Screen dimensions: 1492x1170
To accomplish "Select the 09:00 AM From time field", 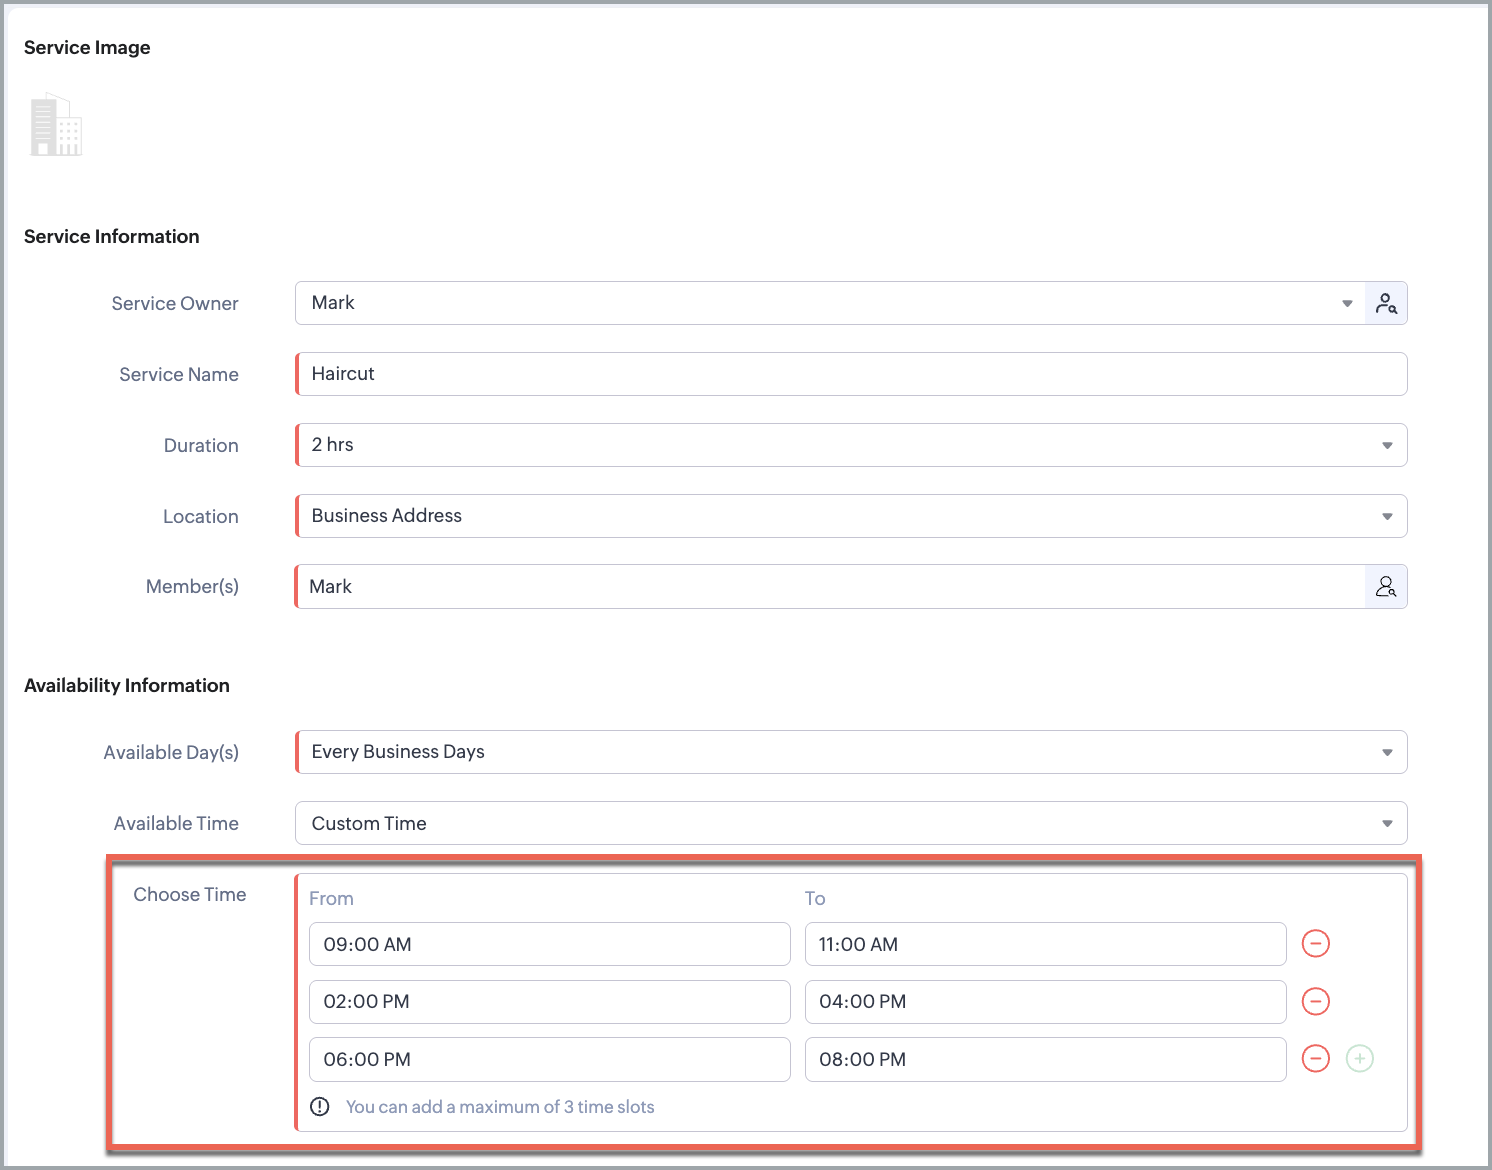I will [x=550, y=944].
